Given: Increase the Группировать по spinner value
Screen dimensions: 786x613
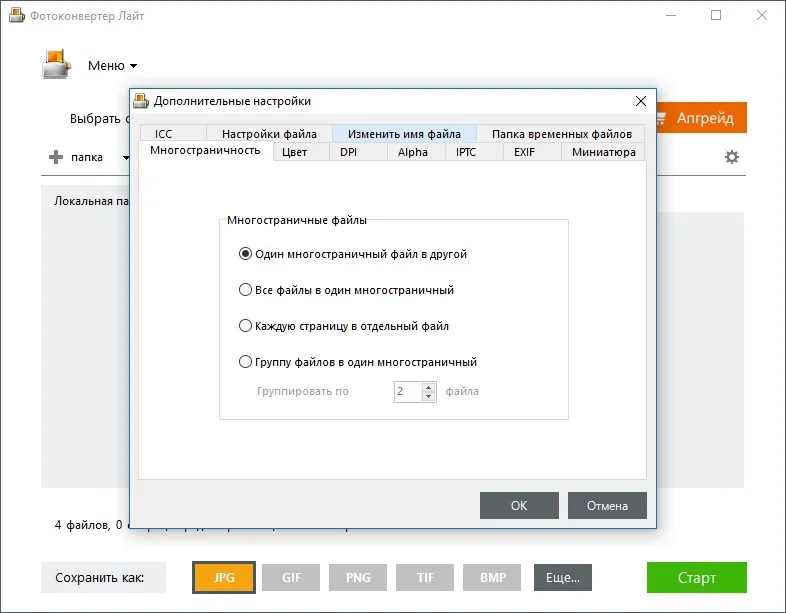Looking at the screenshot, I should (428, 387).
